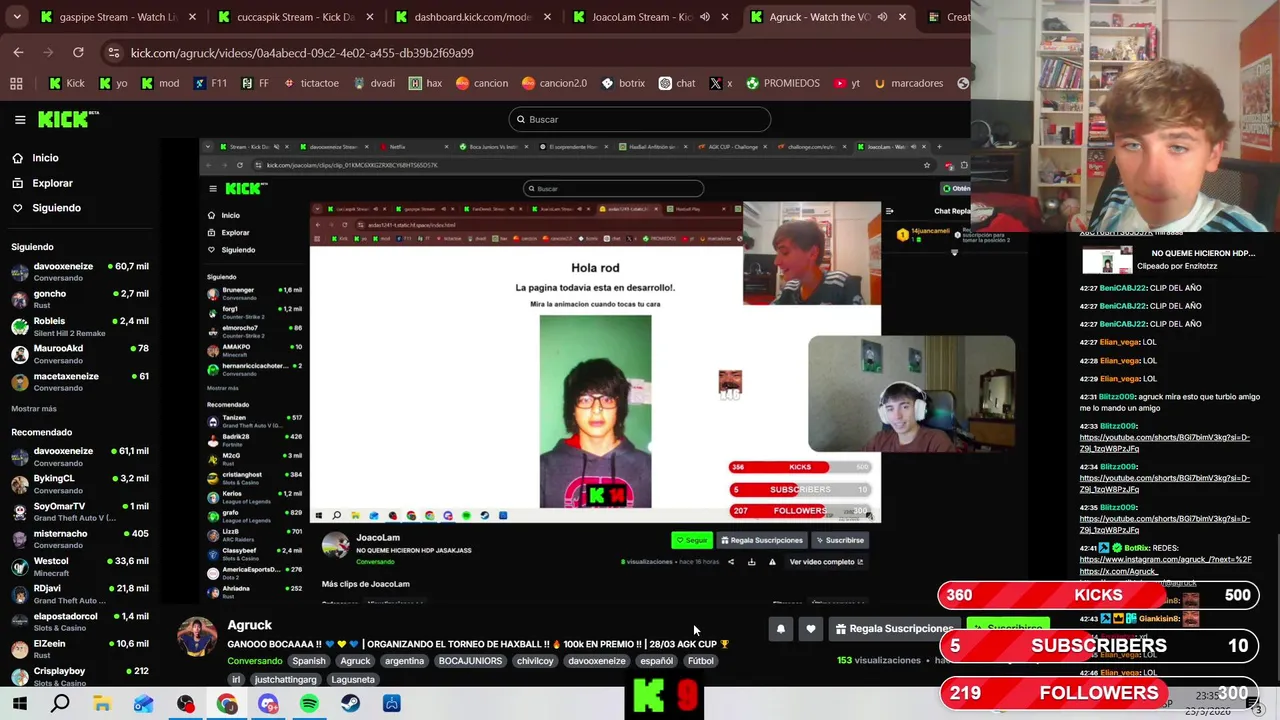The width and height of the screenshot is (1280, 720).
Task: Open the 'Conversando' category link under Agruck
Action: [254, 661]
